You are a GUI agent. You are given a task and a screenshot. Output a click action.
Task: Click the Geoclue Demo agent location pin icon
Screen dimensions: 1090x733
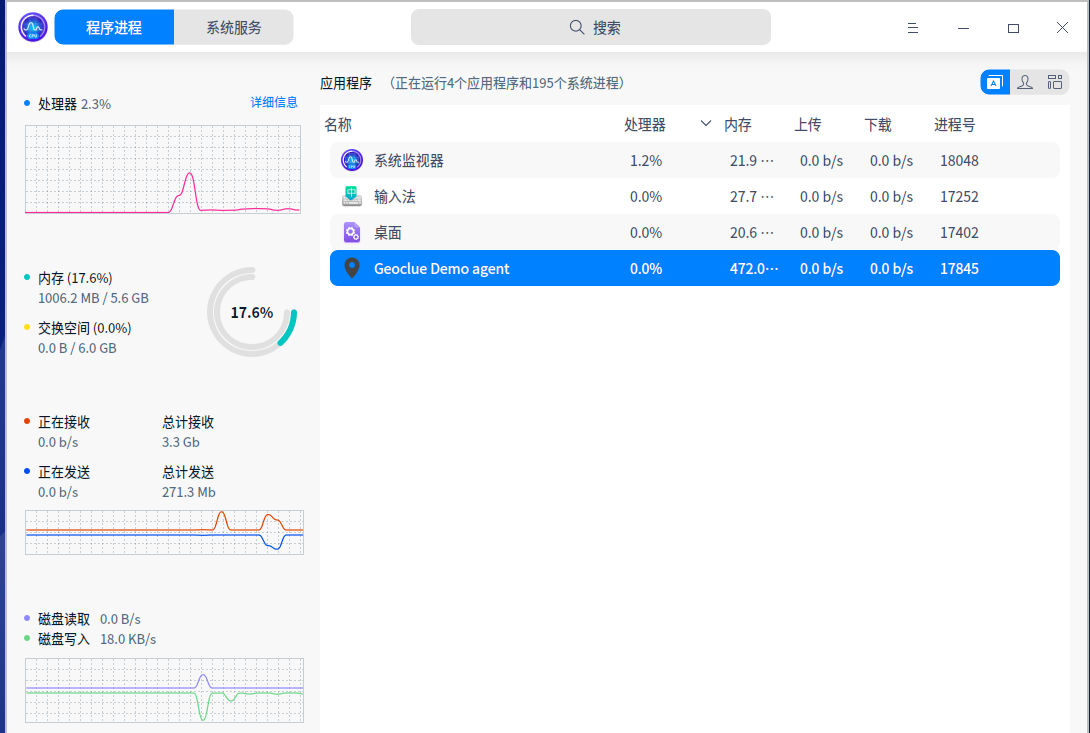click(351, 268)
